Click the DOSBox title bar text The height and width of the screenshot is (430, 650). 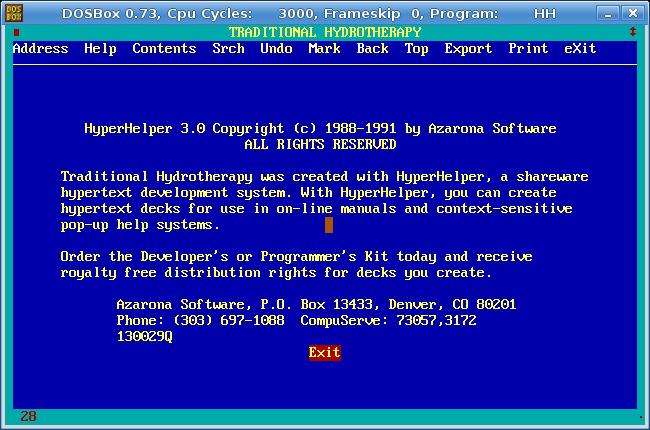point(309,14)
